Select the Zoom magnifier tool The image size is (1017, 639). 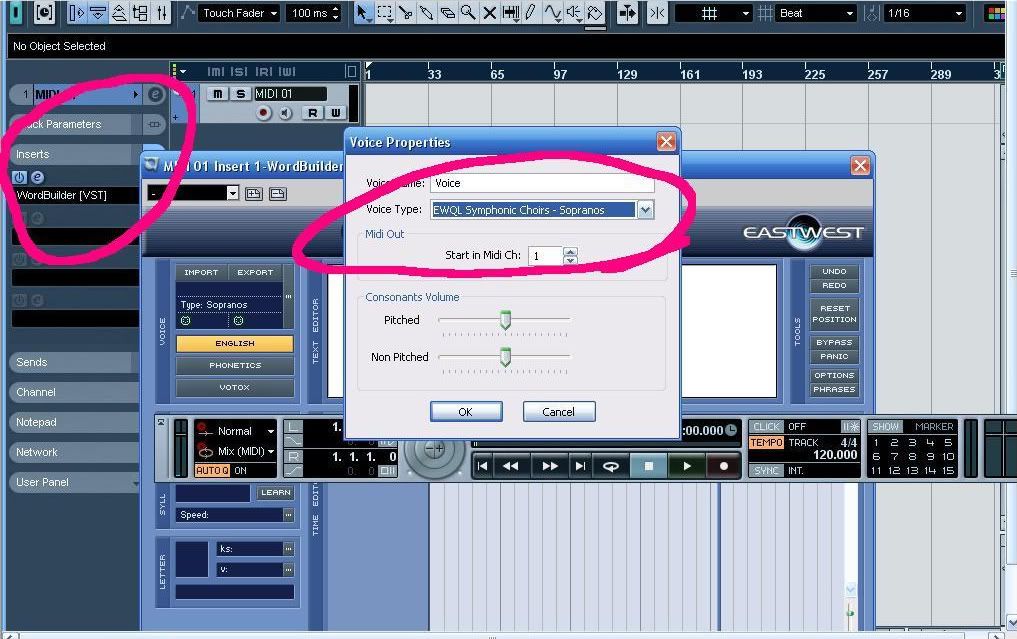[x=468, y=13]
